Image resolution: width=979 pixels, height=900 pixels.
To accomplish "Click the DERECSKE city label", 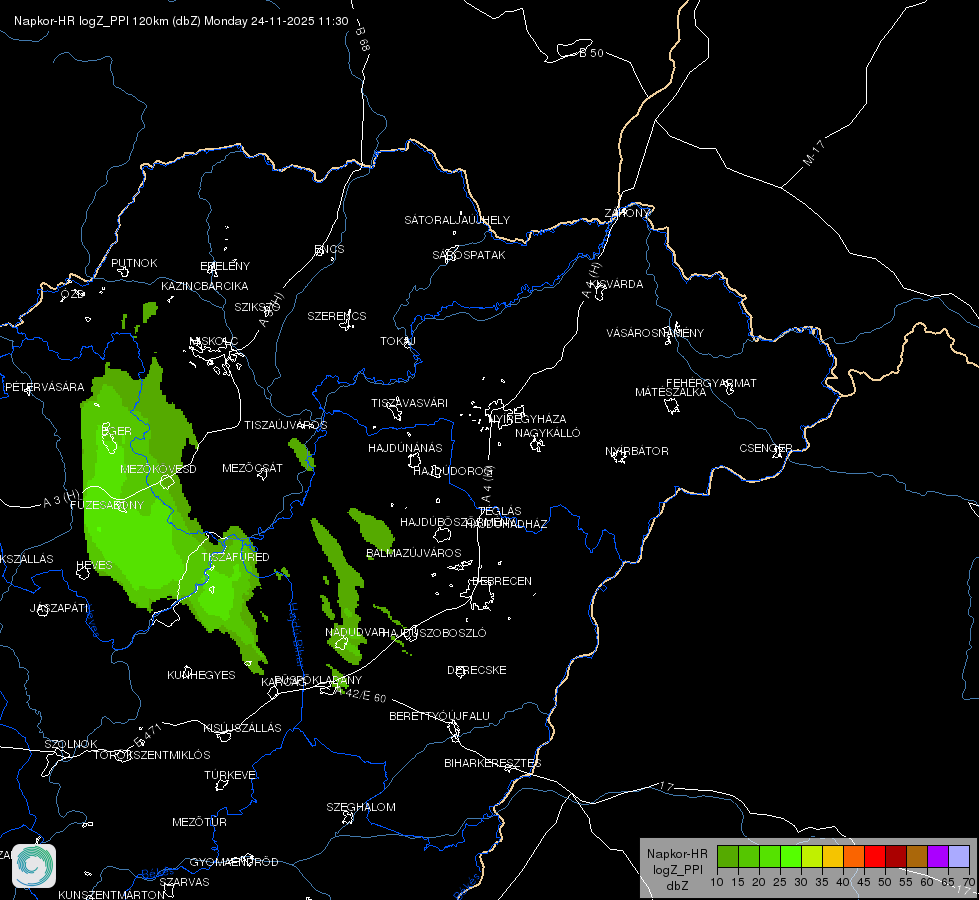I will [477, 670].
